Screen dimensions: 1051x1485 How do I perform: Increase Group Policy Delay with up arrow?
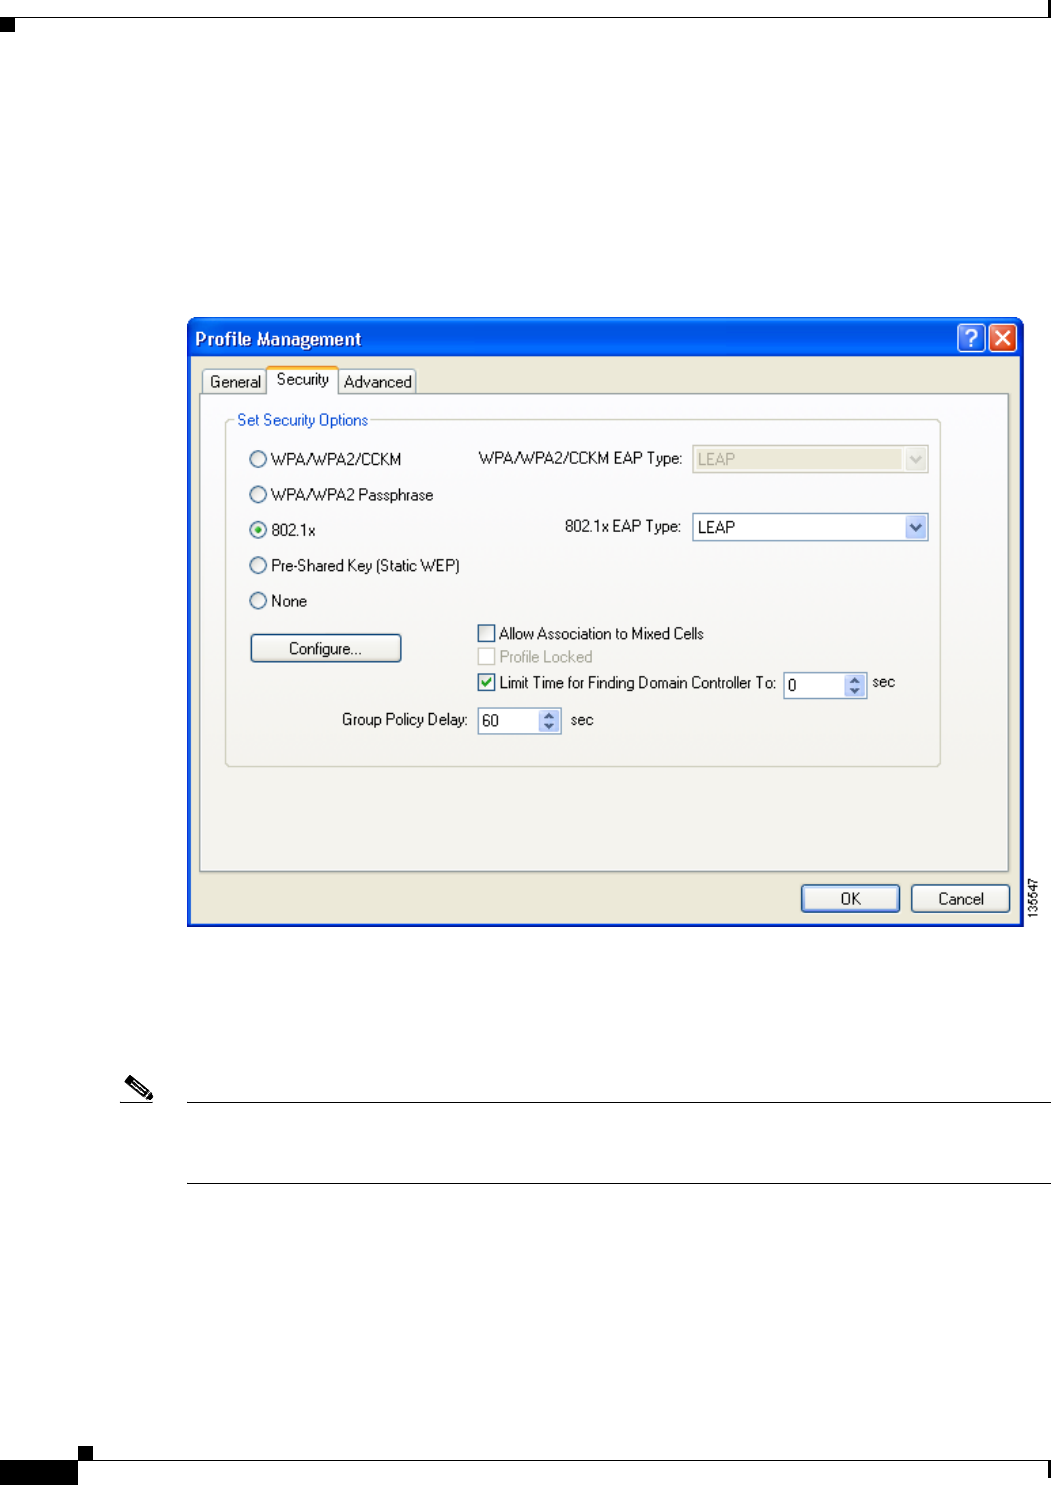point(549,715)
